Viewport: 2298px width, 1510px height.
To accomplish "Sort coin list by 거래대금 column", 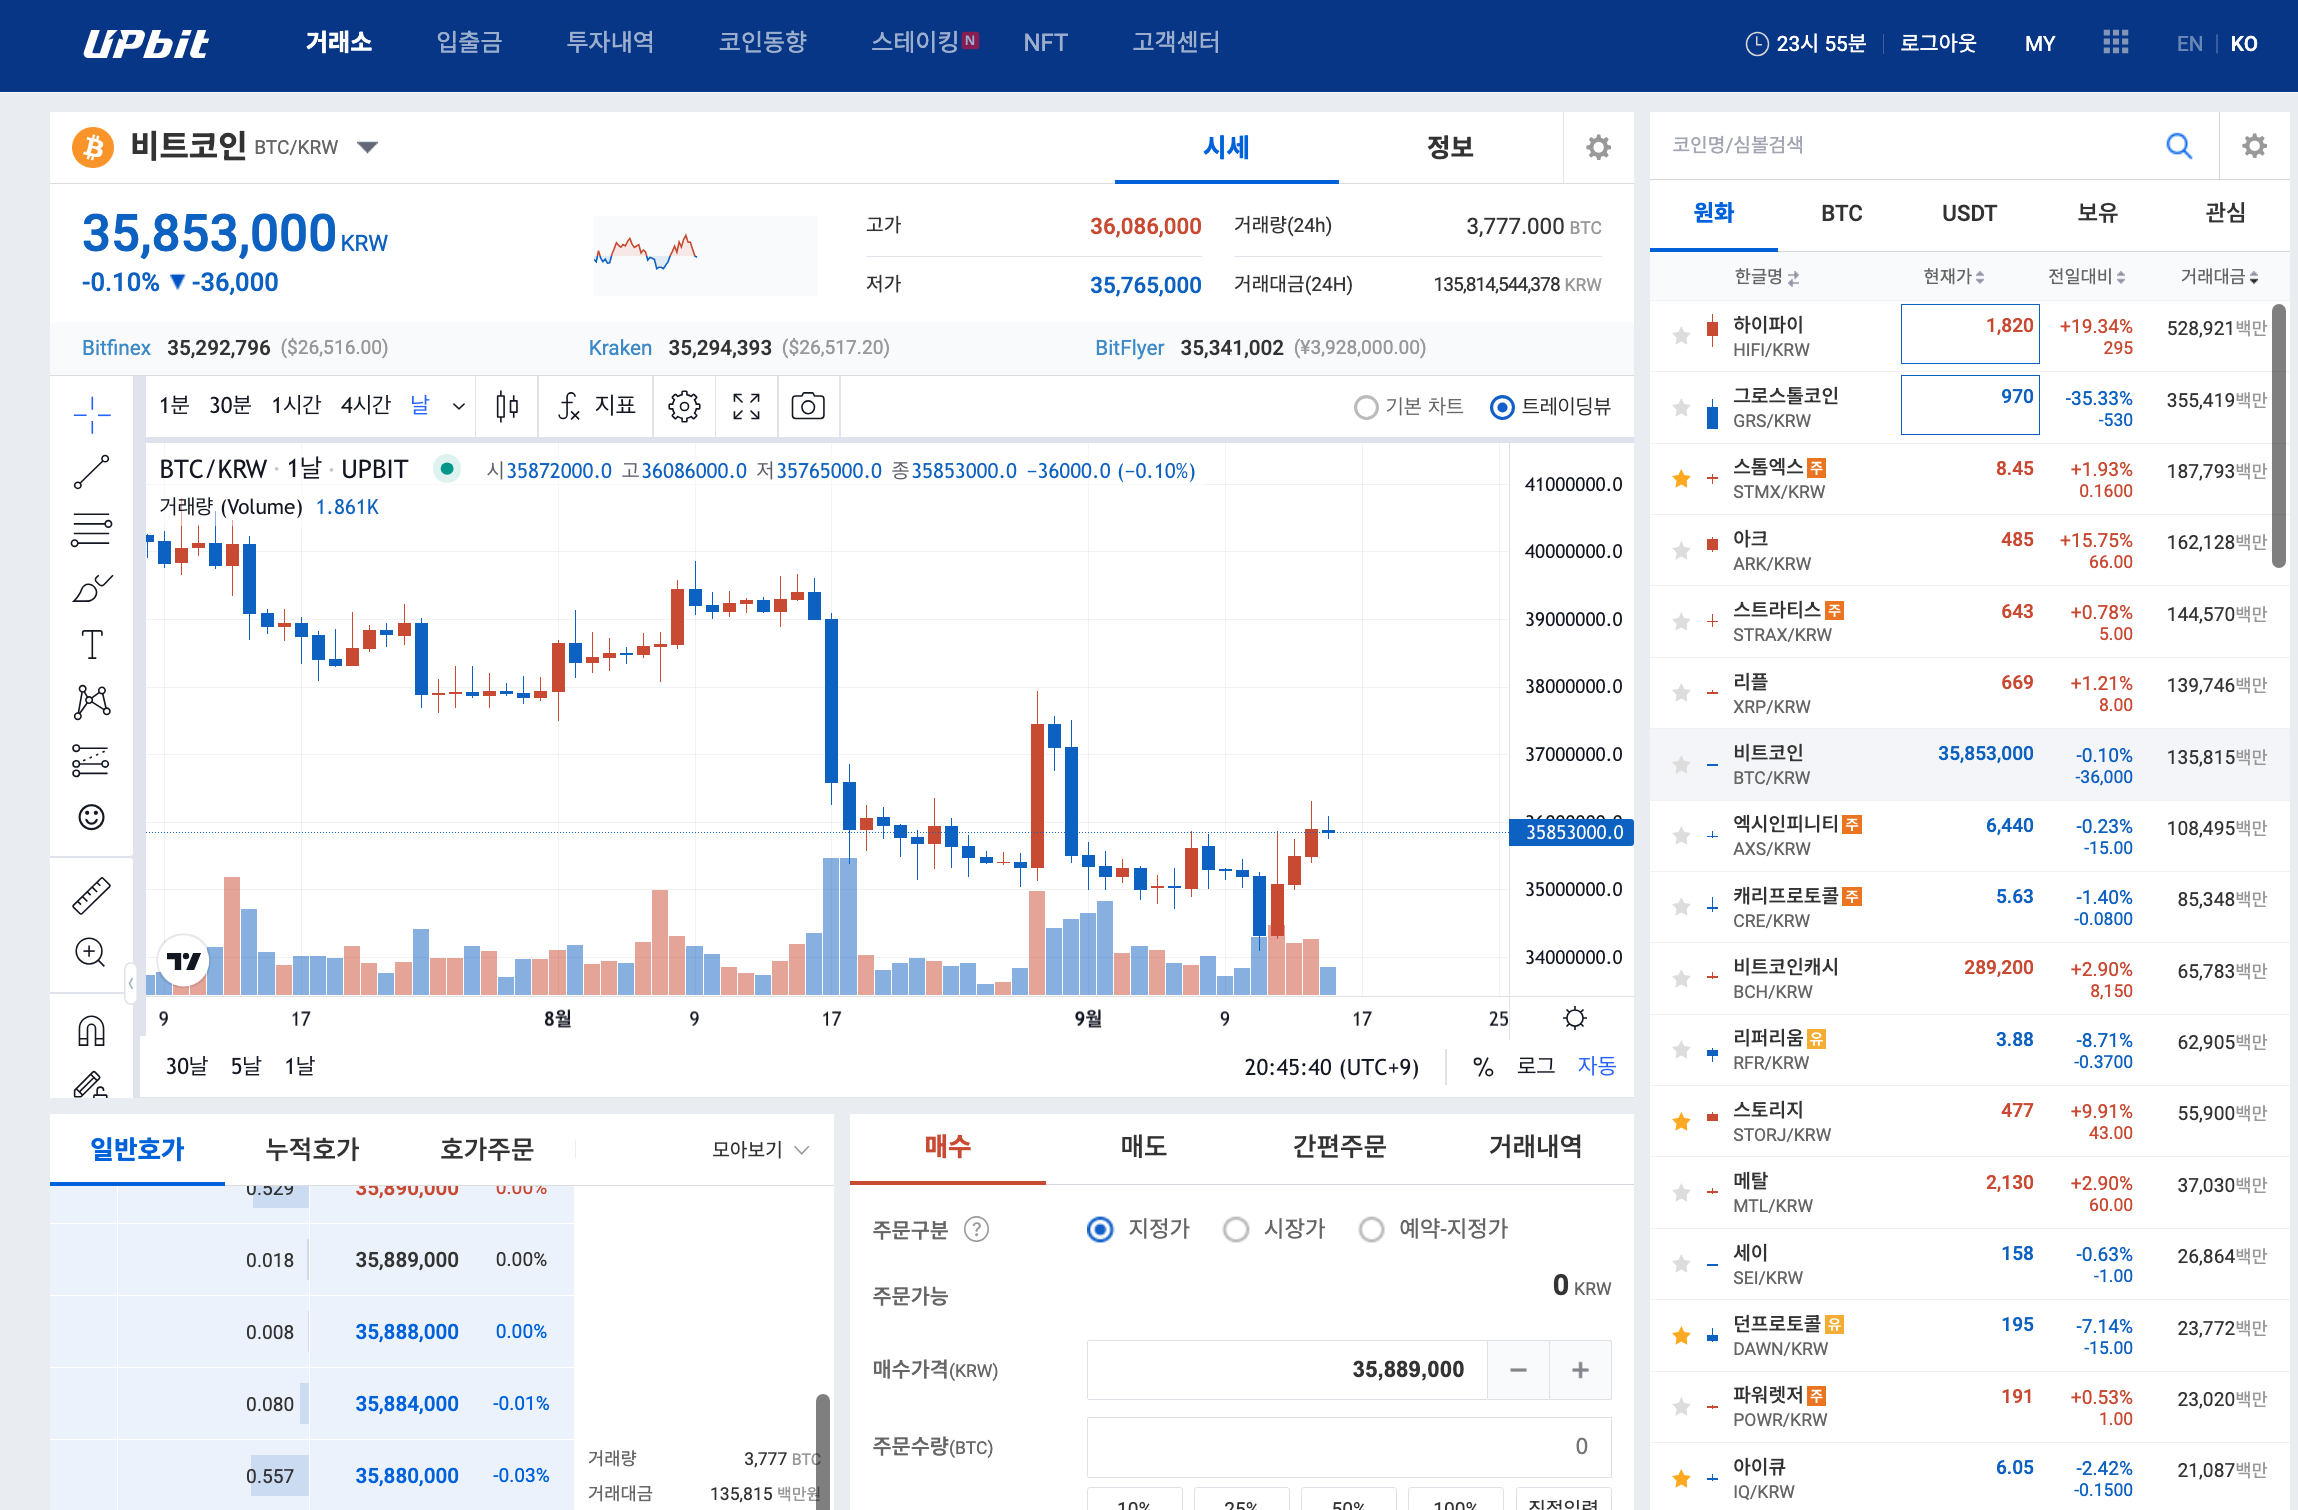I will [2219, 277].
